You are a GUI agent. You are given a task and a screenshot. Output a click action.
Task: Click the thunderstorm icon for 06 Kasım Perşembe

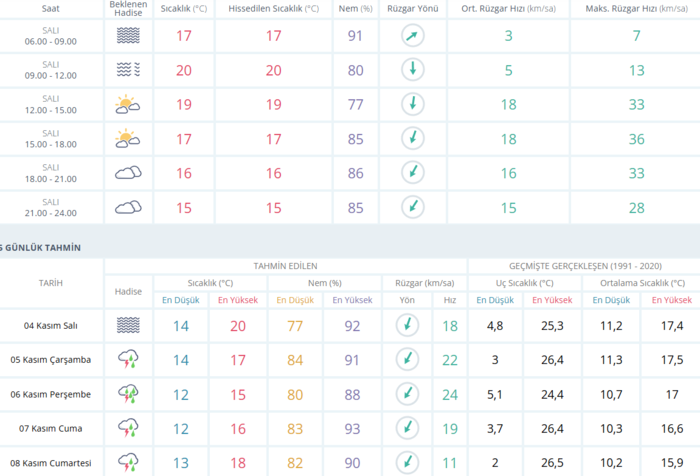pyautogui.click(x=128, y=394)
